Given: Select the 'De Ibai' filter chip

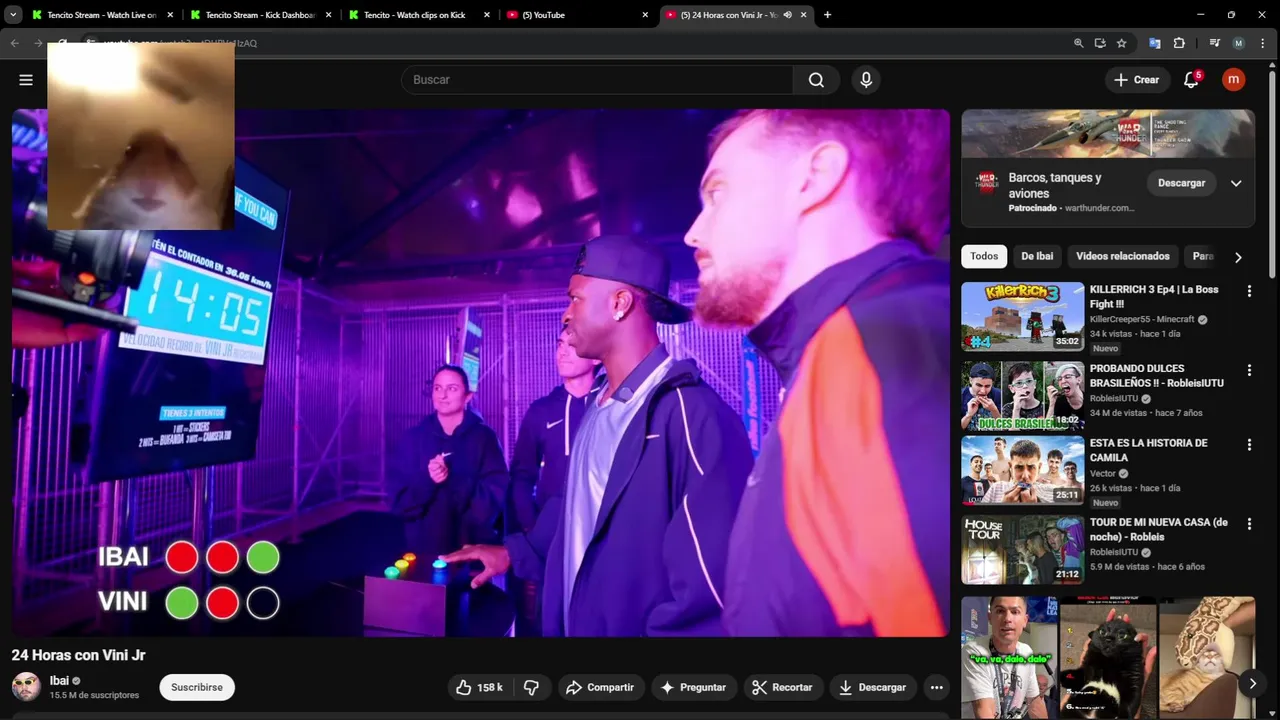Looking at the screenshot, I should 1037,256.
